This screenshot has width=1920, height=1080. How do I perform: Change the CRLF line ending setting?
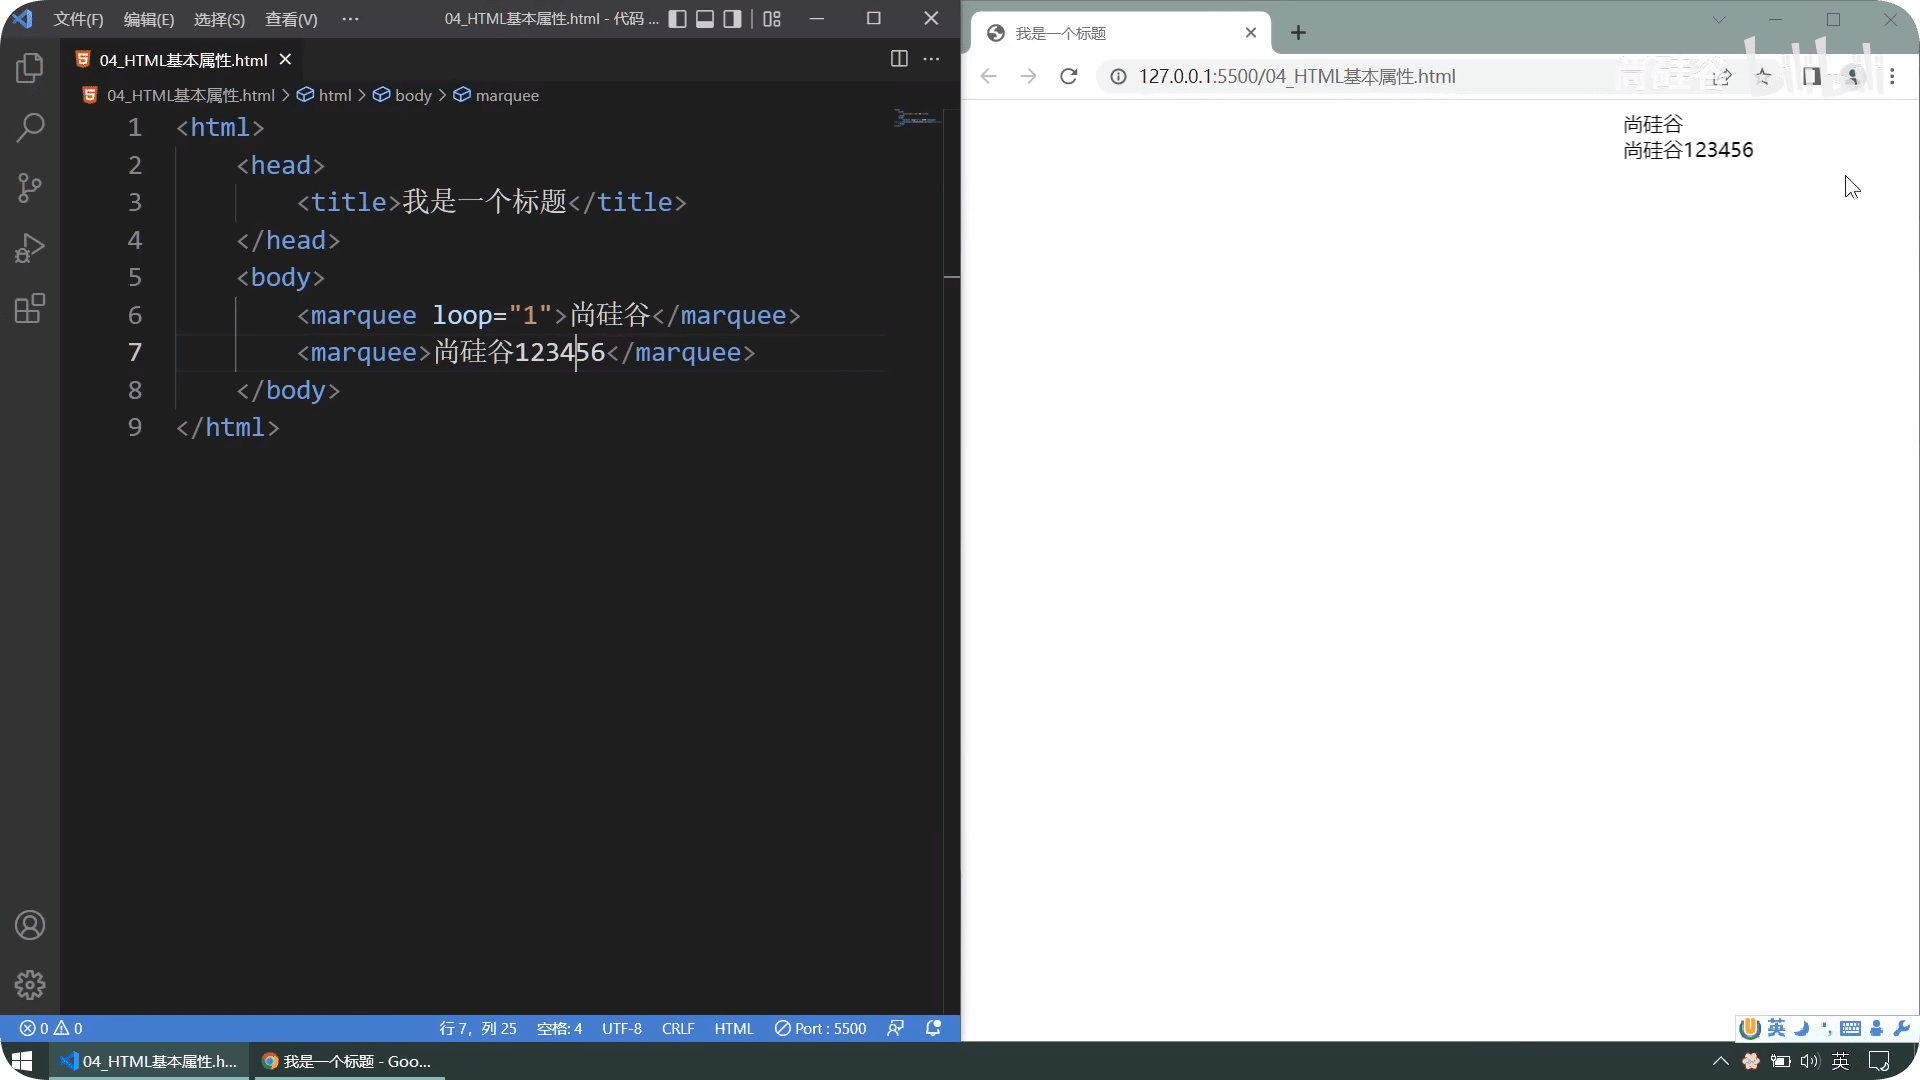tap(677, 1028)
